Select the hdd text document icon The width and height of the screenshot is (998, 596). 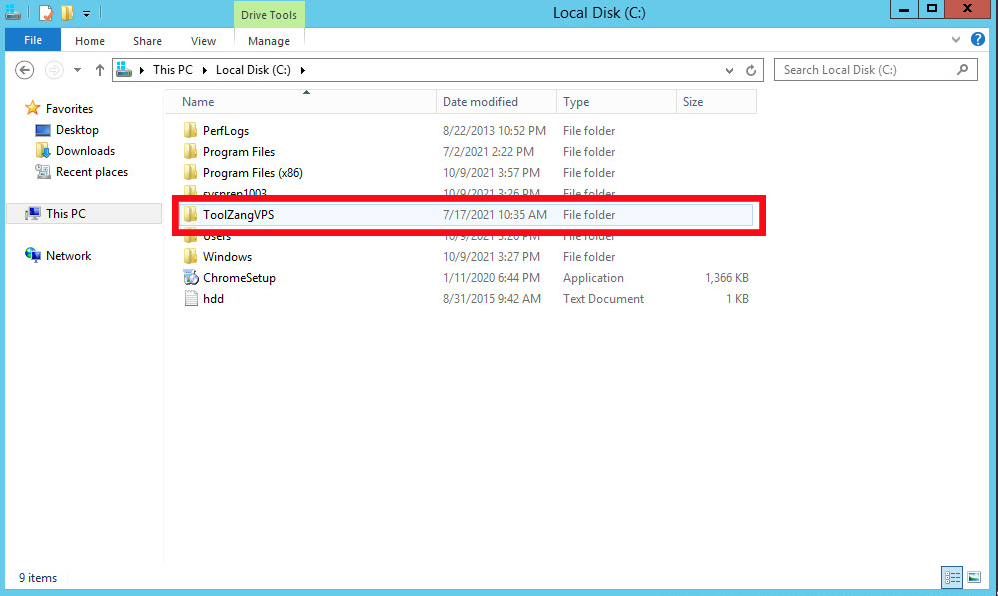[x=191, y=299]
